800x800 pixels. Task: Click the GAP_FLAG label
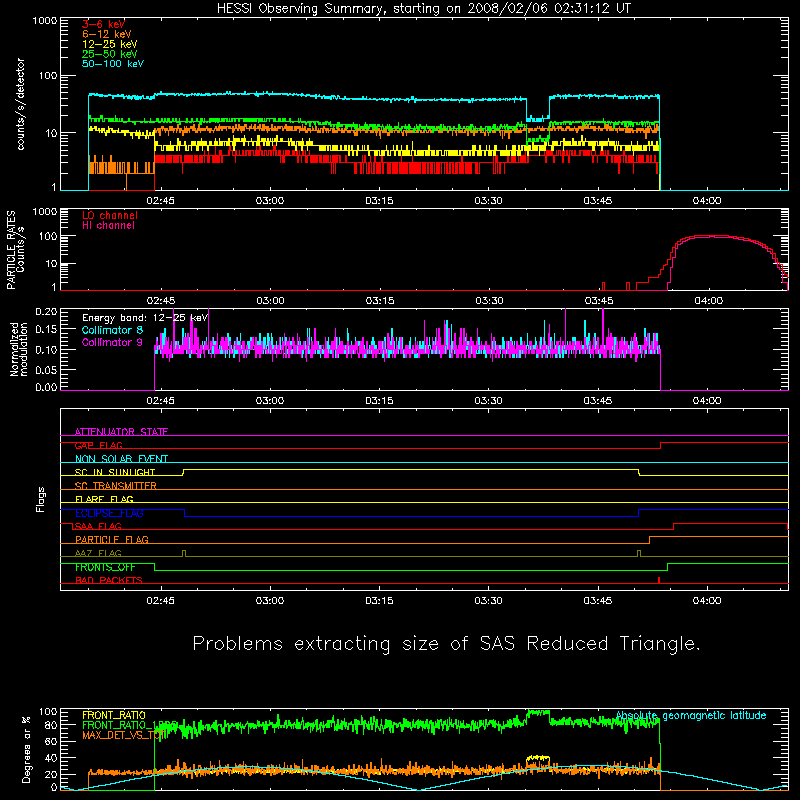(x=98, y=445)
